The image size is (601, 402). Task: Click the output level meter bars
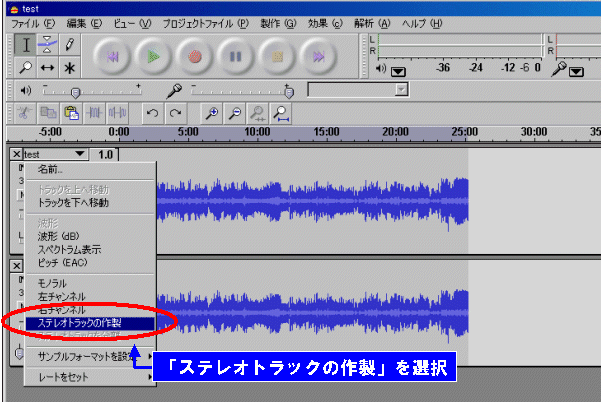pyautogui.click(x=460, y=46)
